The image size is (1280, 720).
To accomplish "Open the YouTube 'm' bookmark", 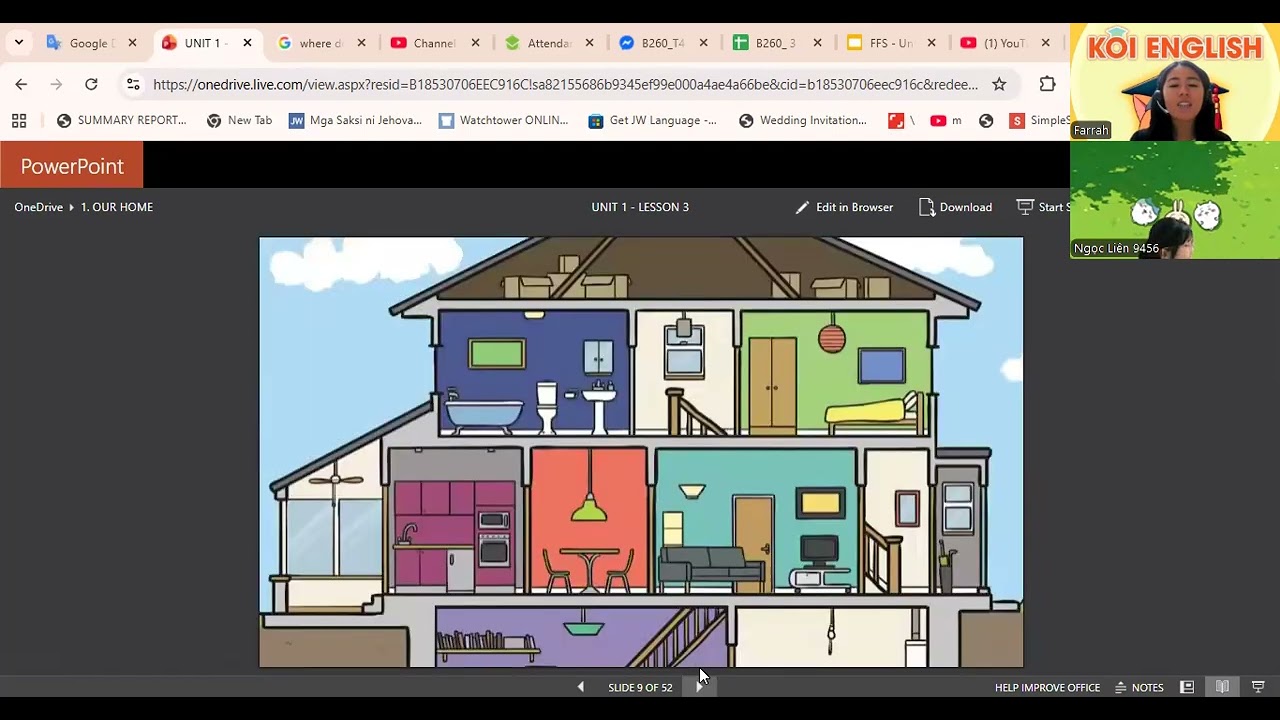I will click(x=946, y=120).
